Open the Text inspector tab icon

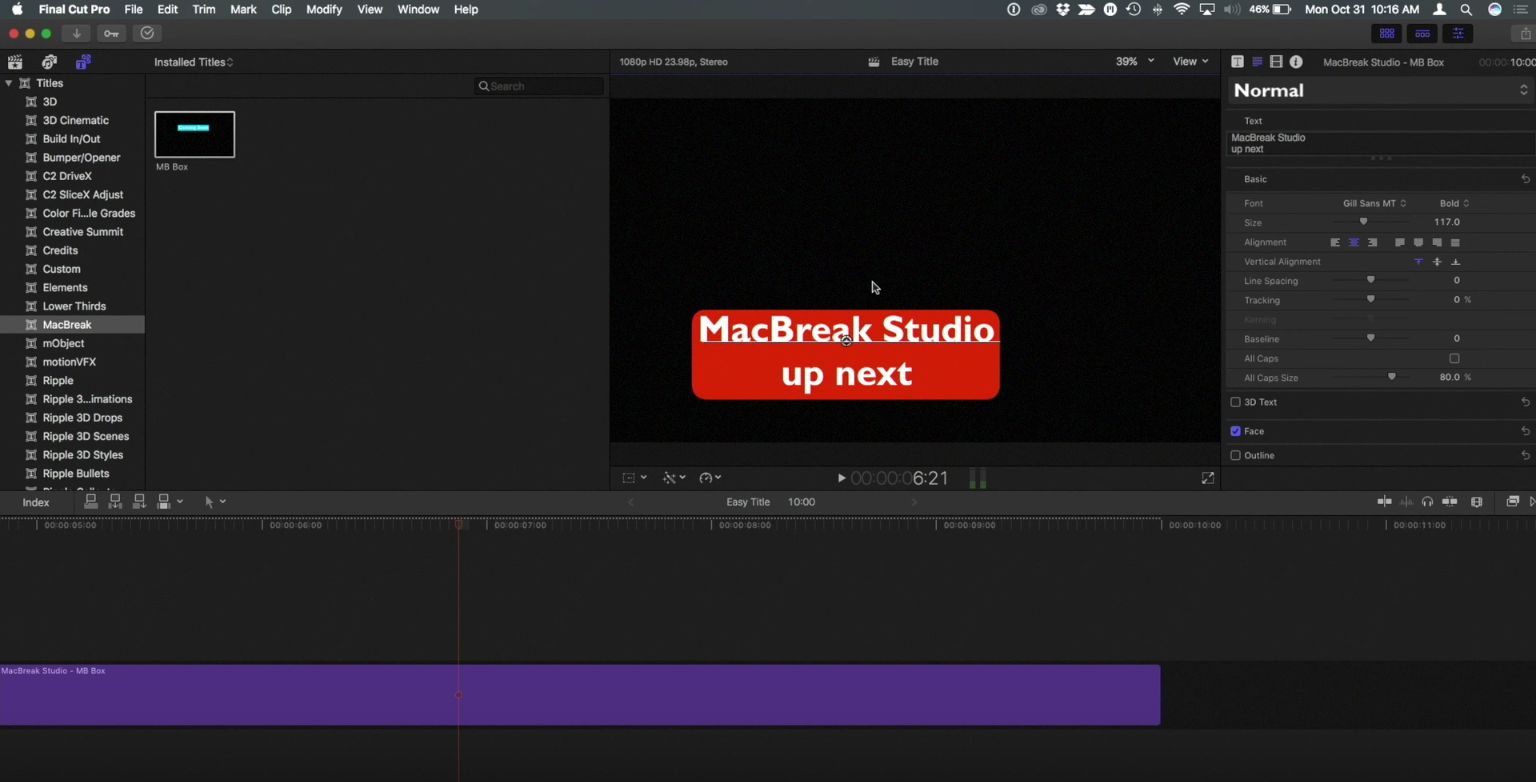pyautogui.click(x=1257, y=62)
